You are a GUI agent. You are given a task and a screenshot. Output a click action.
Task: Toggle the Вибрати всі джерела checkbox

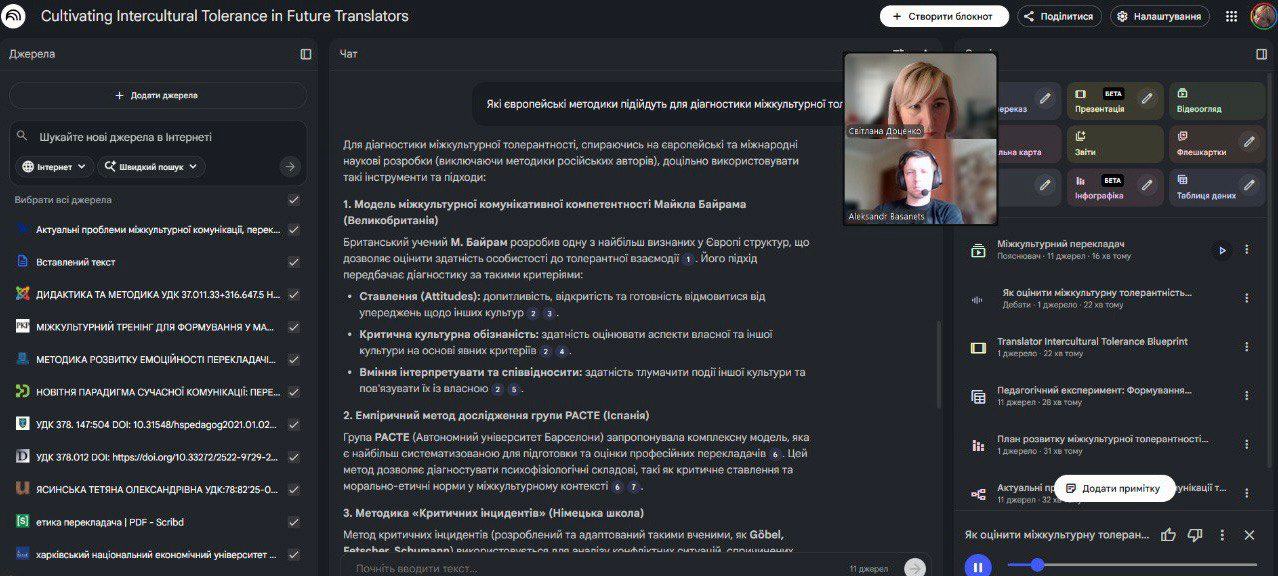(x=294, y=200)
